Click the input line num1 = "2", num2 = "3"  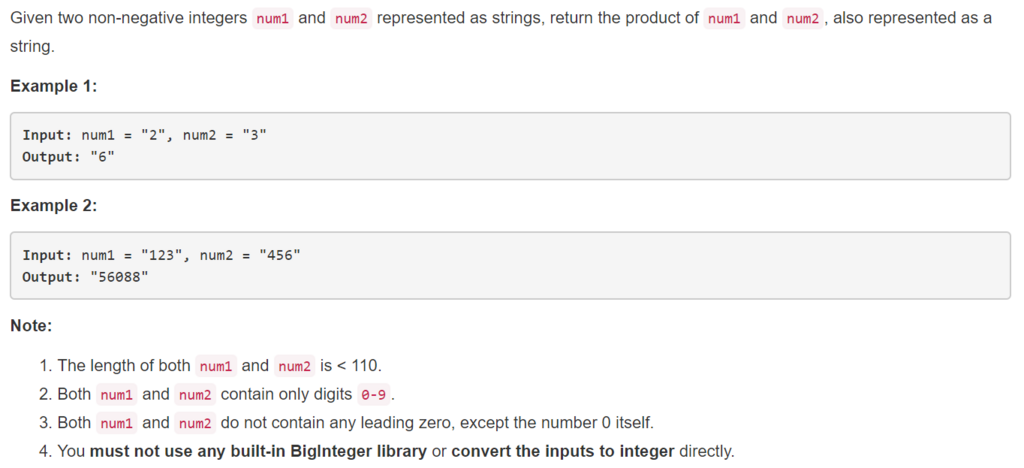pyautogui.click(x=144, y=135)
